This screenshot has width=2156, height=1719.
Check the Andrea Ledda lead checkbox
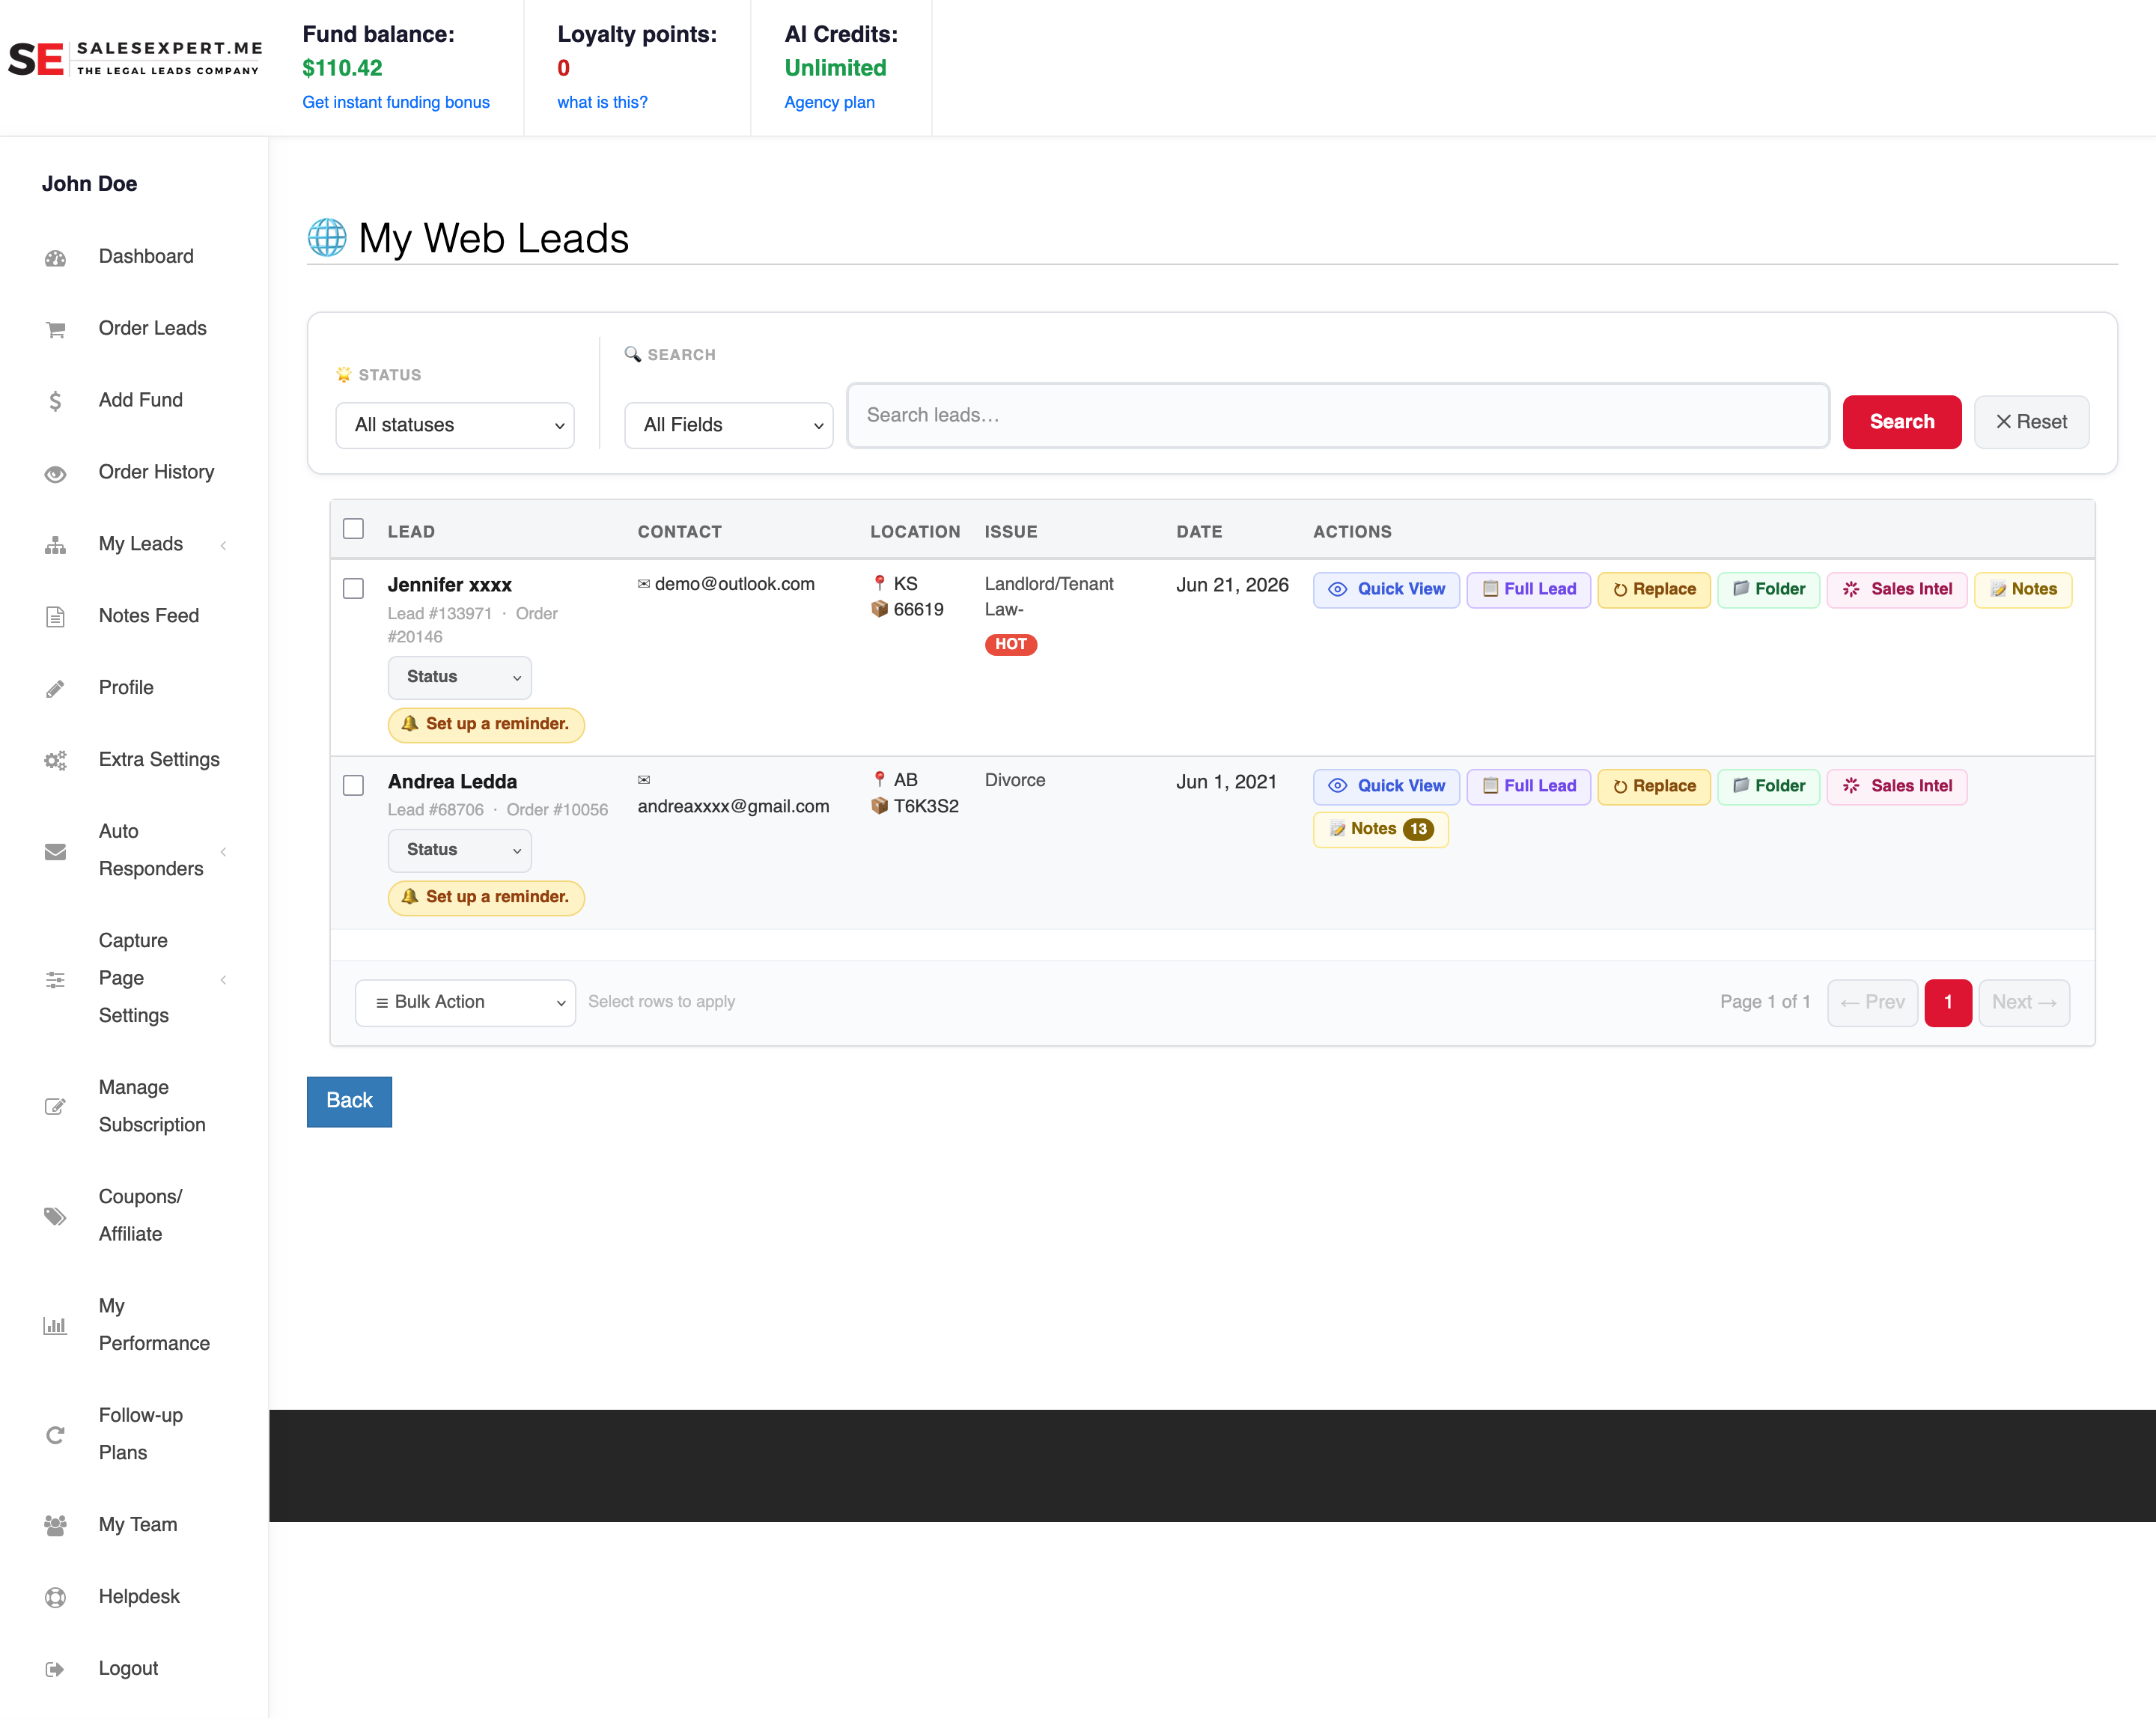pos(353,785)
